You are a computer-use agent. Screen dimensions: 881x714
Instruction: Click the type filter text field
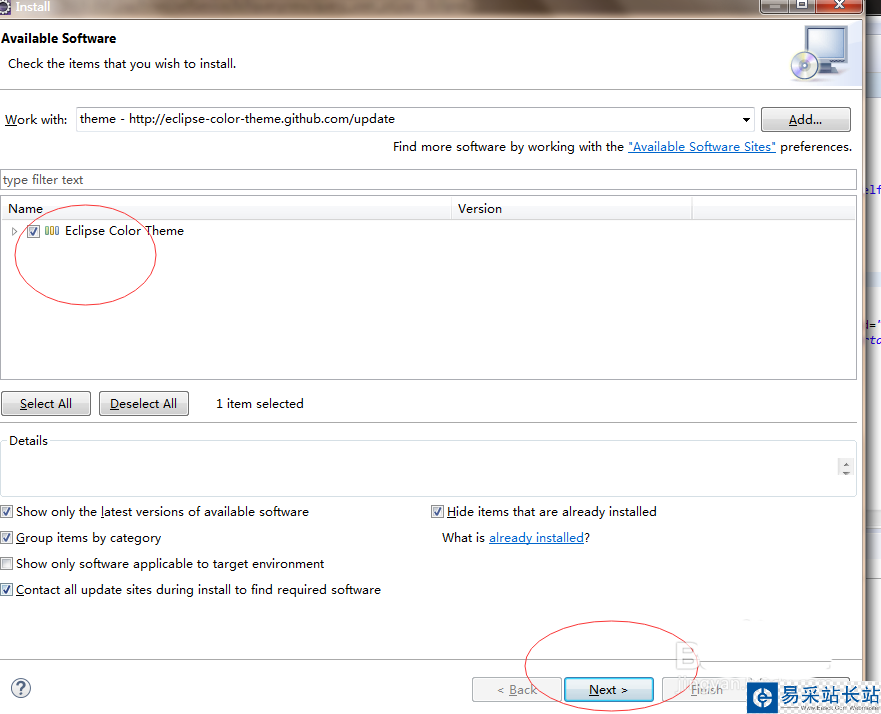point(428,180)
